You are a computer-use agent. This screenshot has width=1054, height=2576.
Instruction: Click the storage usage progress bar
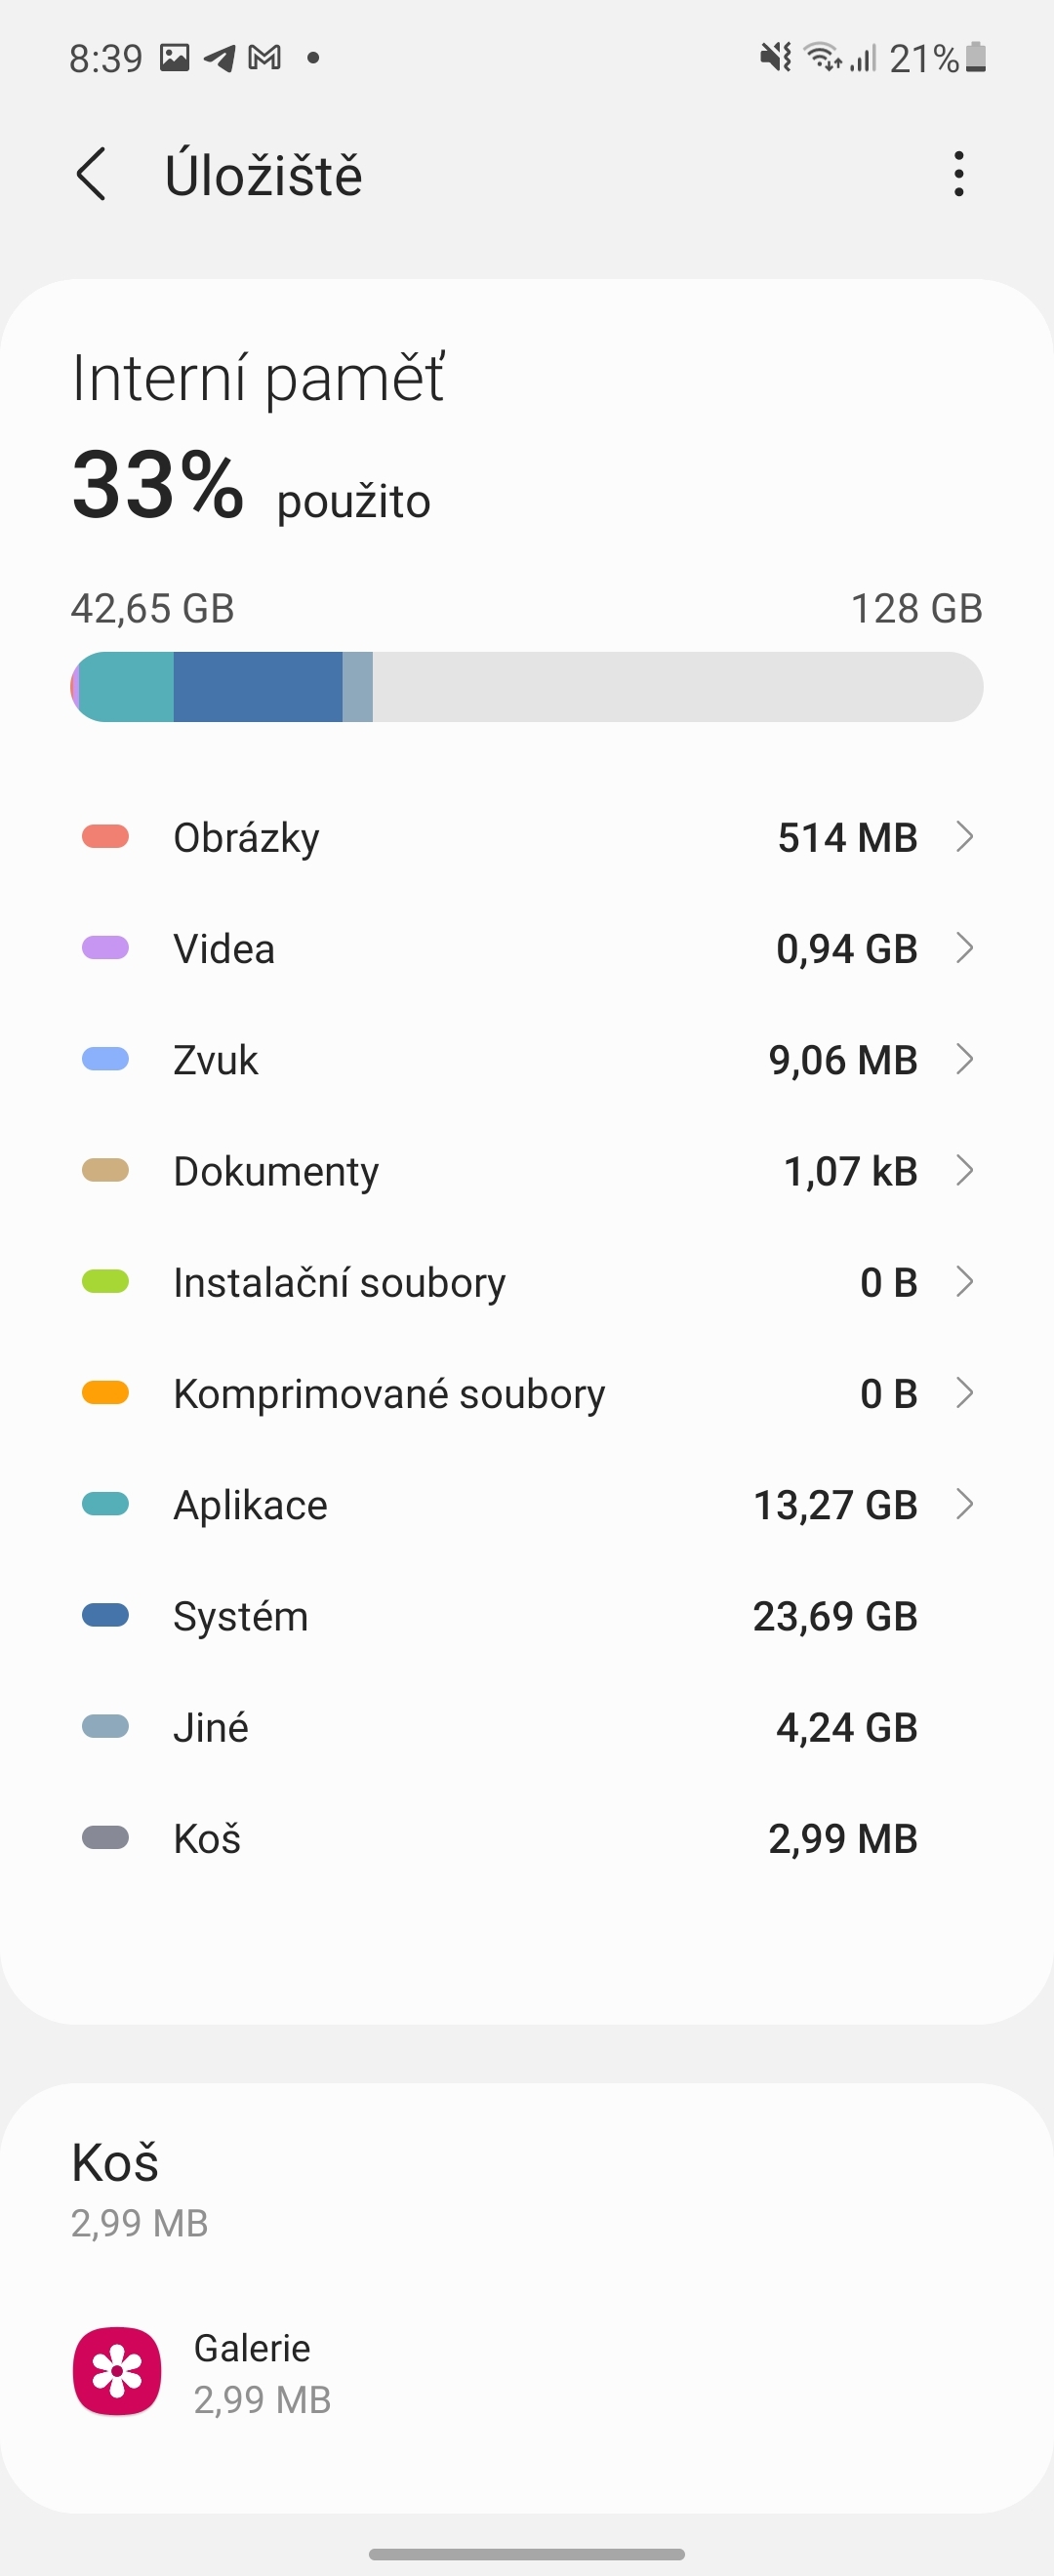click(527, 687)
